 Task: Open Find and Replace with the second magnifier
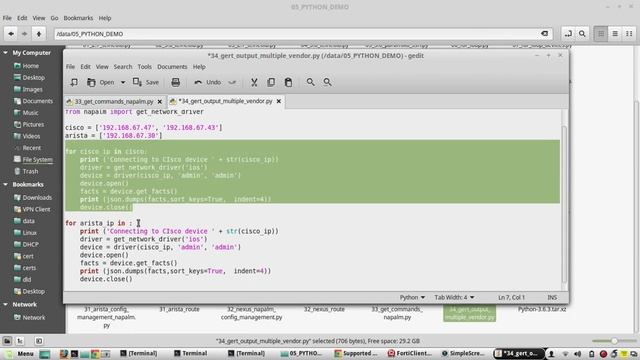coord(327,82)
